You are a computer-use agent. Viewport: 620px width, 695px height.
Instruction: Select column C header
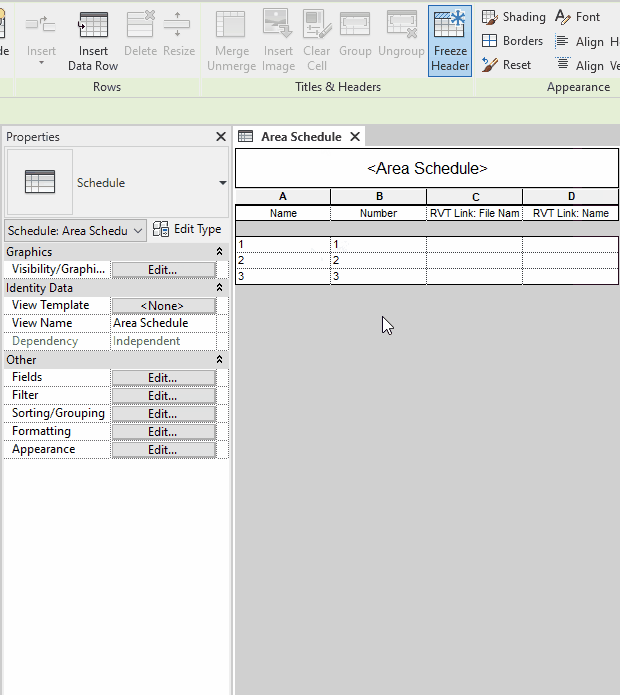(x=475, y=196)
